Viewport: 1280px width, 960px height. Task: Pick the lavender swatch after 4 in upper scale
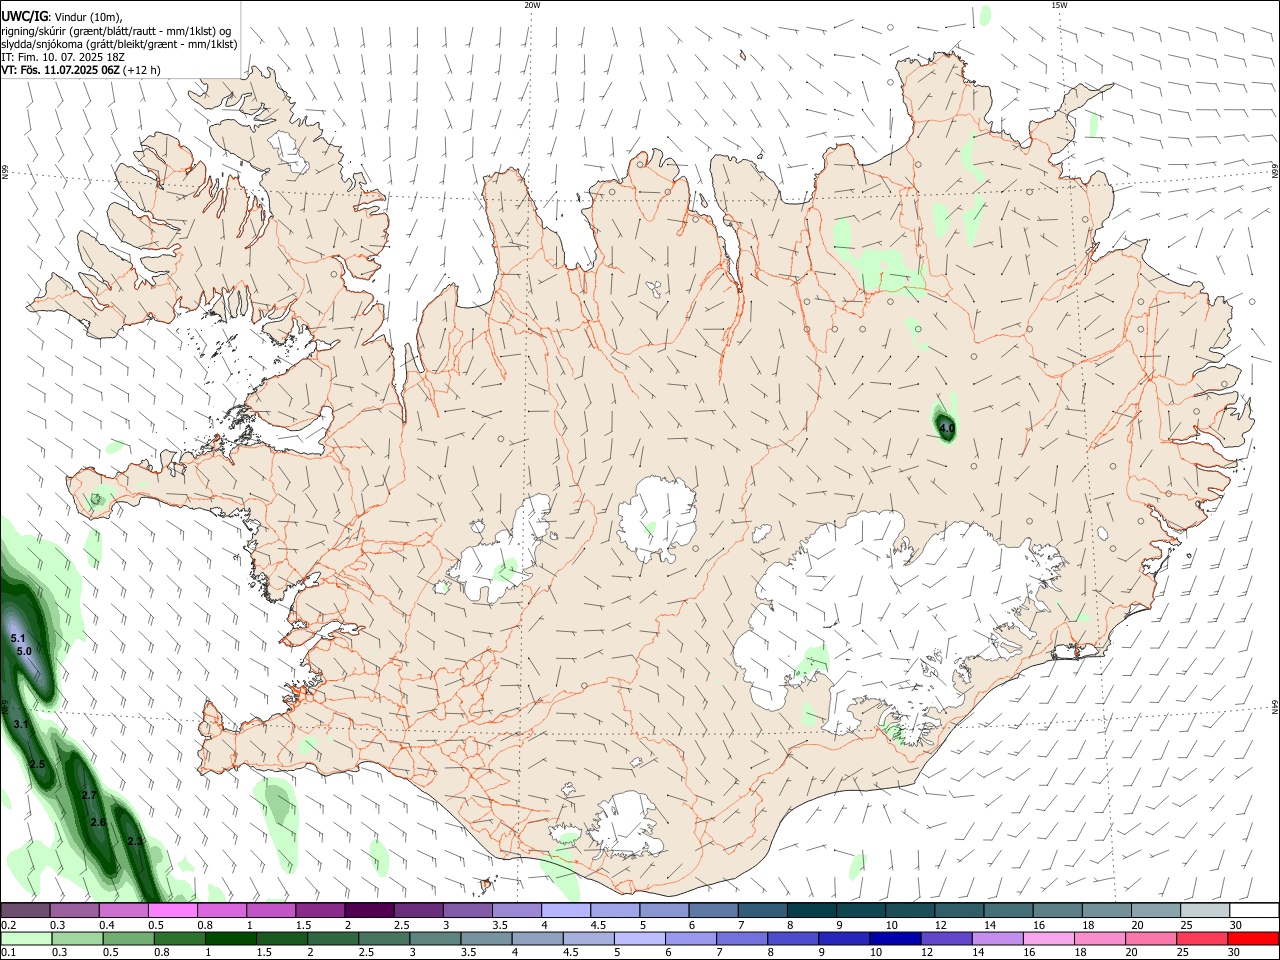pyautogui.click(x=565, y=910)
